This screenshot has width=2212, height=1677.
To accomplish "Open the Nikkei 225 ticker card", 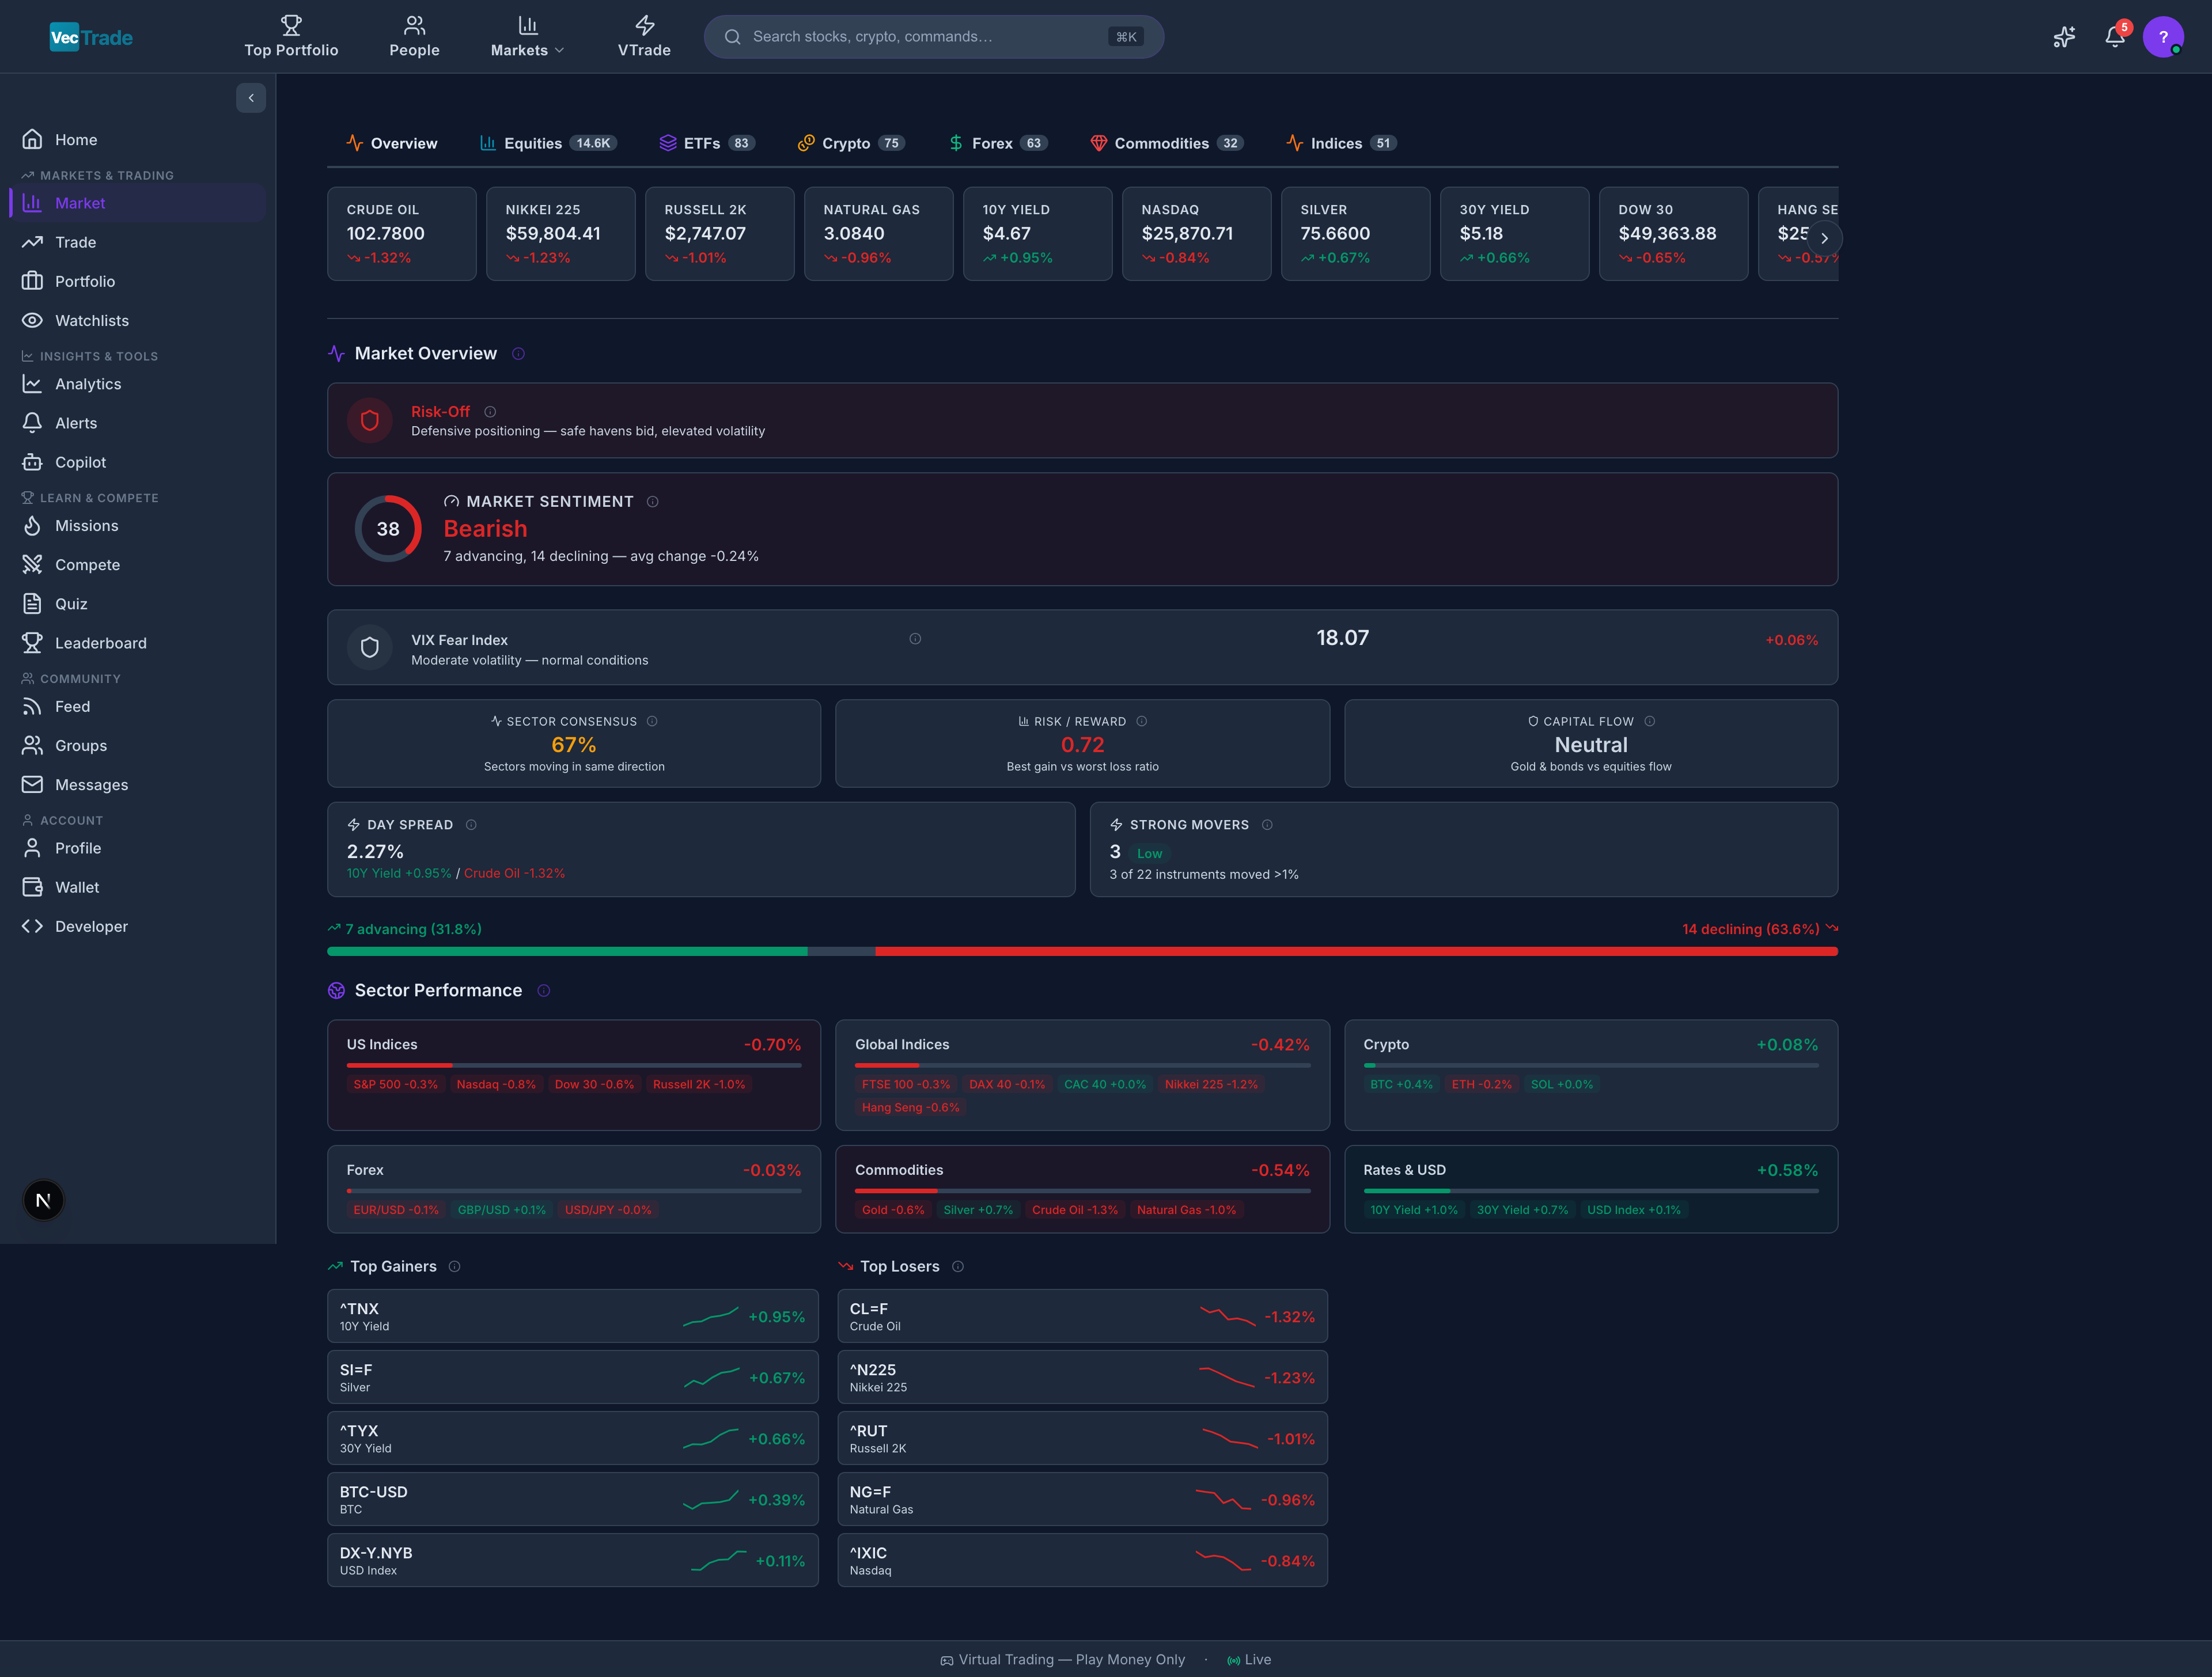I will (561, 234).
